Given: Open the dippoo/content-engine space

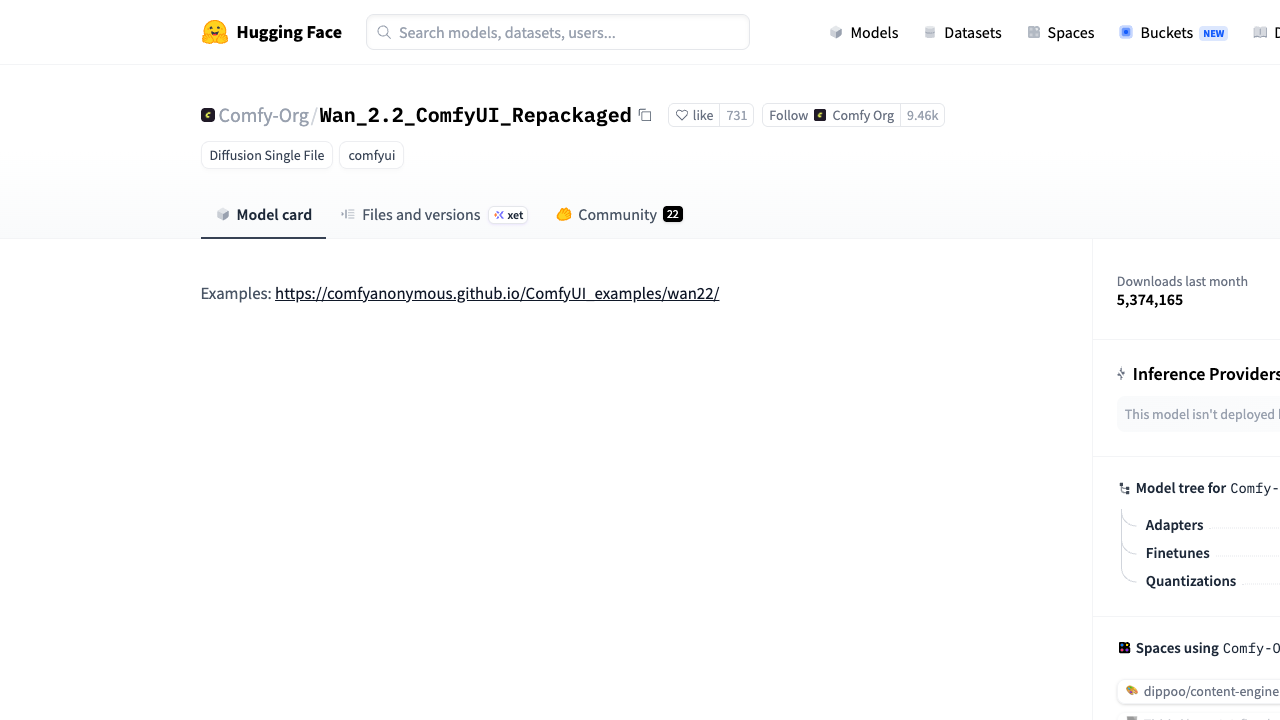Looking at the screenshot, I should [x=1199, y=691].
